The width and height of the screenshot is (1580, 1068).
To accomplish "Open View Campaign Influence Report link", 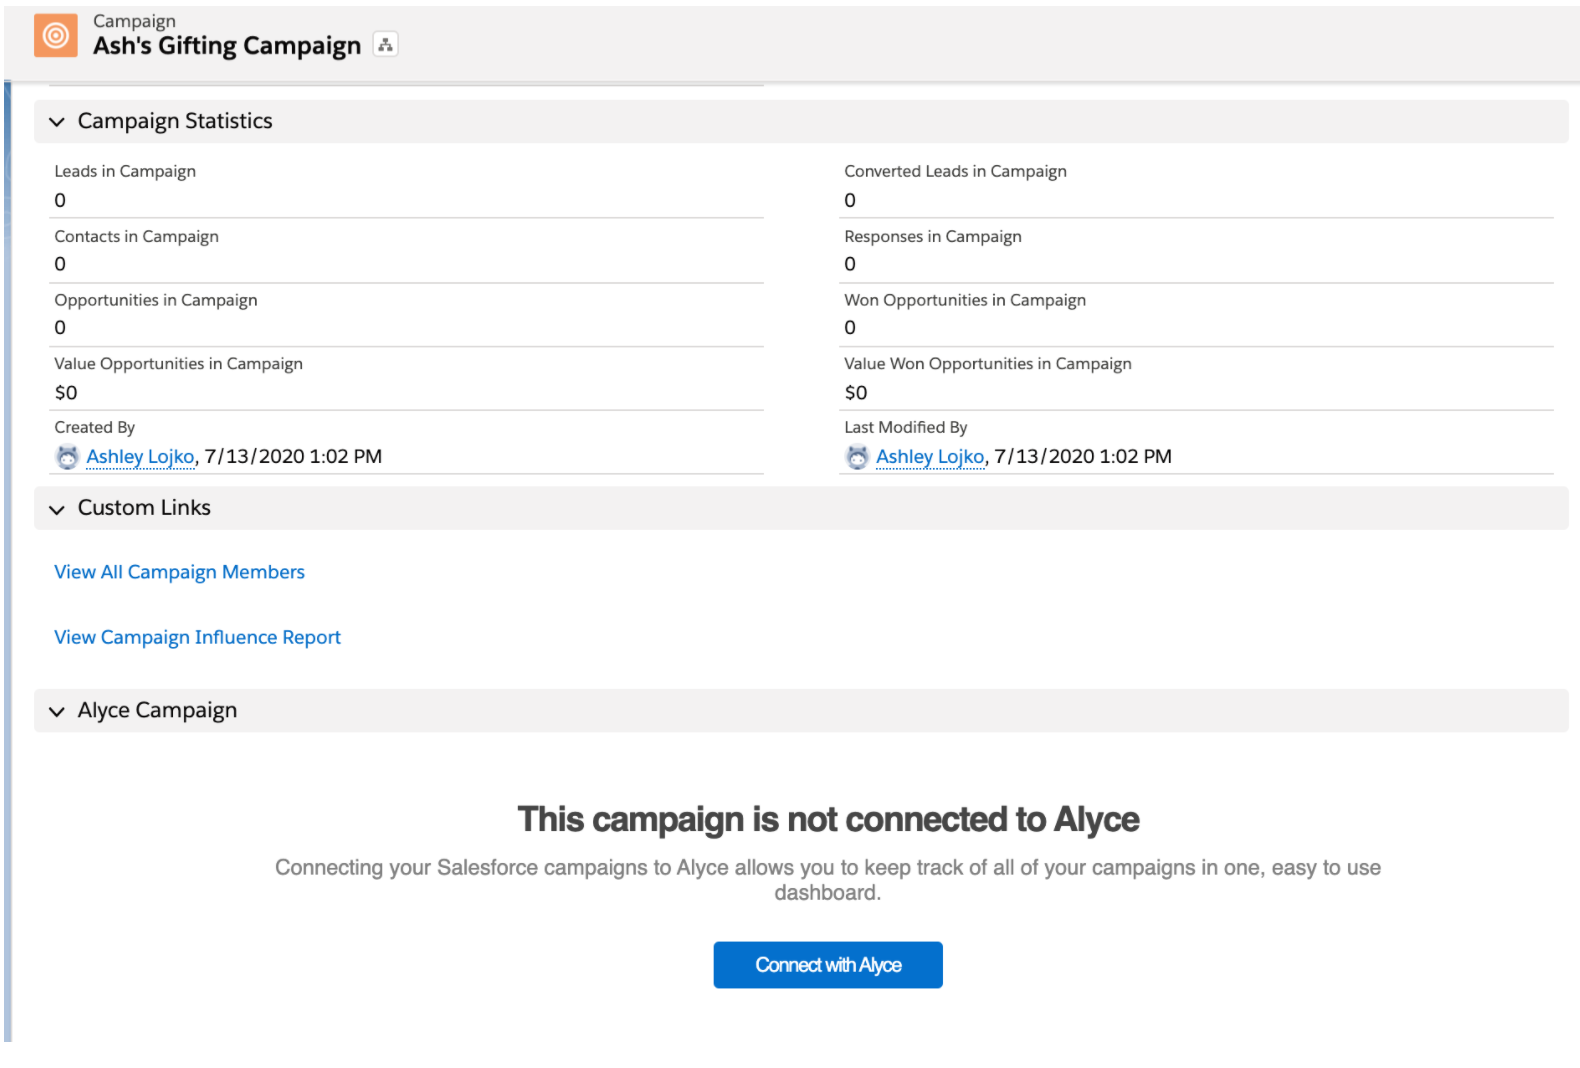I will pyautogui.click(x=197, y=637).
